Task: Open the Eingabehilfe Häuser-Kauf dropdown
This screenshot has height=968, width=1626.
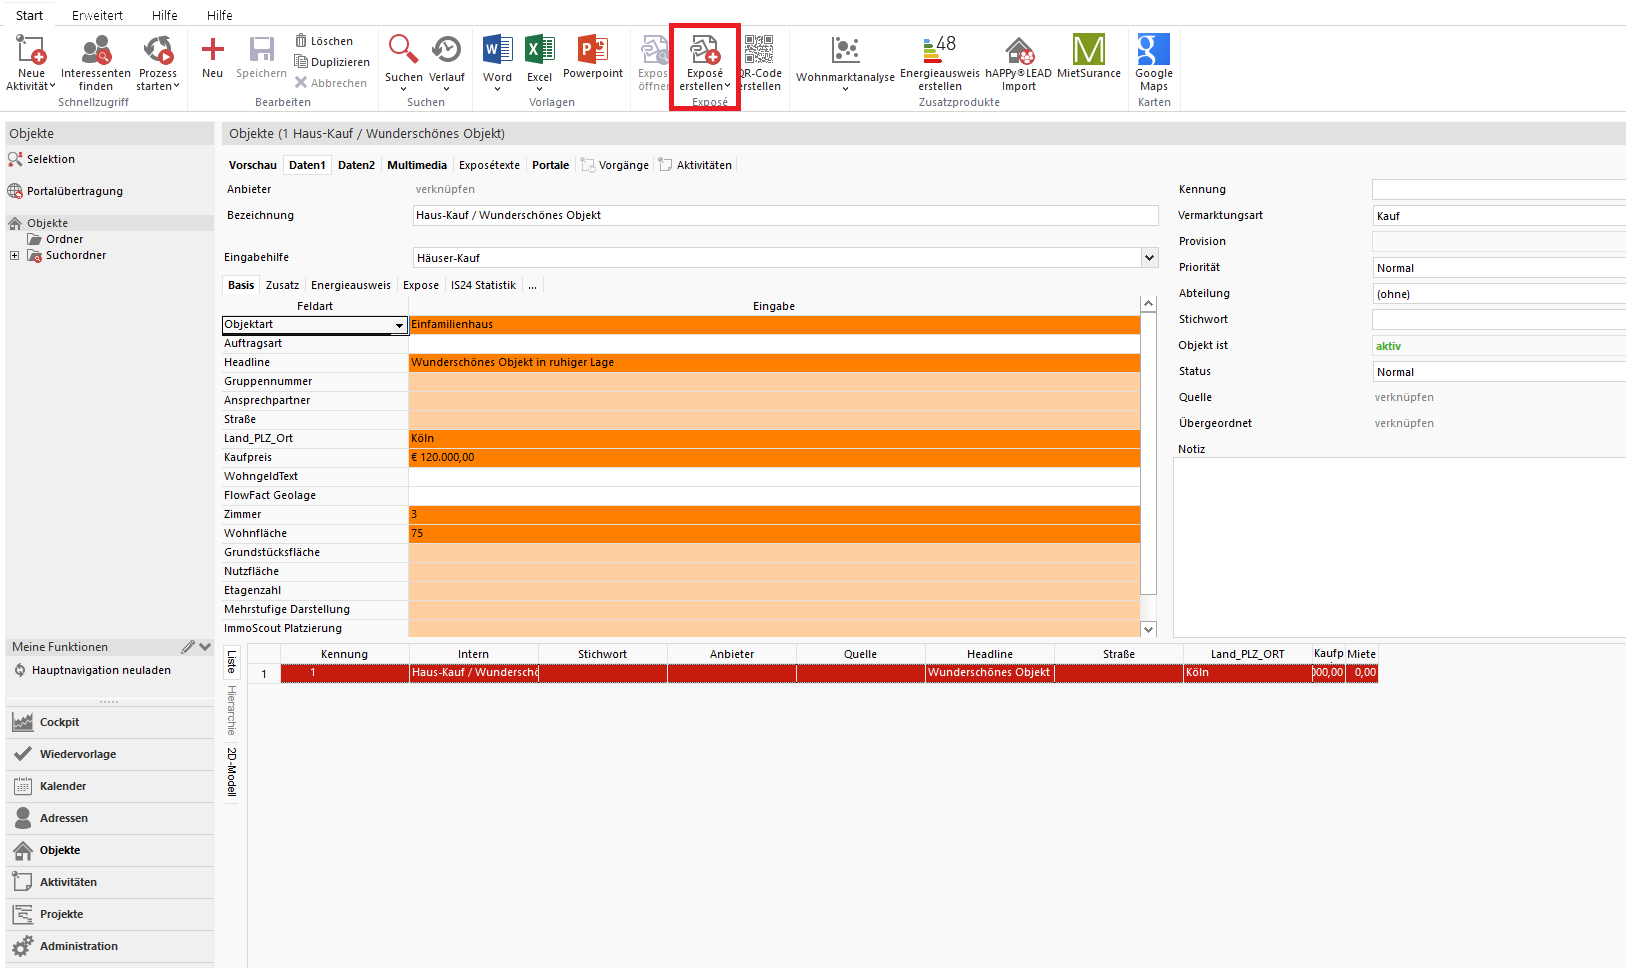Action: click(x=1149, y=258)
